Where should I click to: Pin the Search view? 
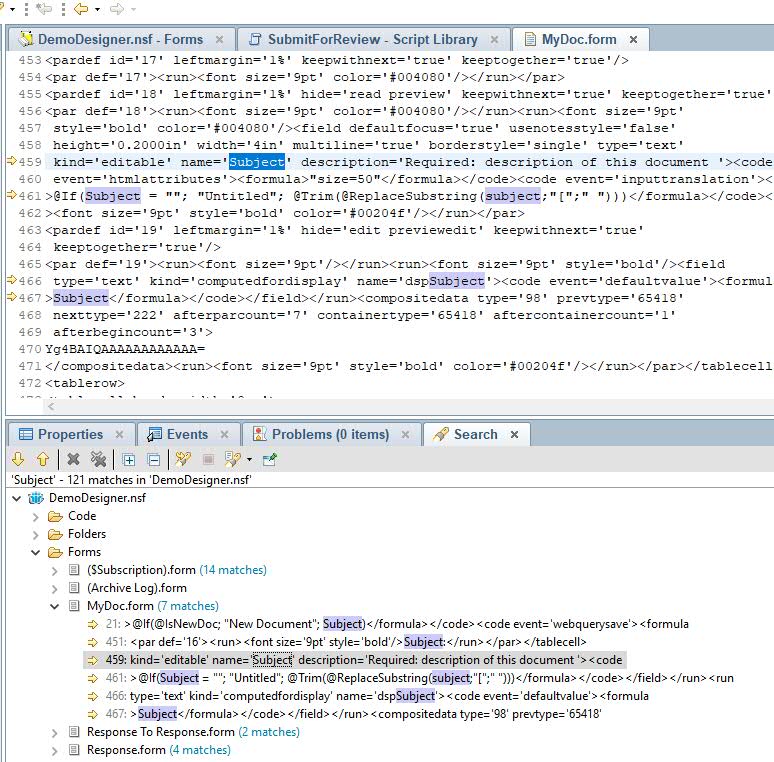[x=270, y=460]
